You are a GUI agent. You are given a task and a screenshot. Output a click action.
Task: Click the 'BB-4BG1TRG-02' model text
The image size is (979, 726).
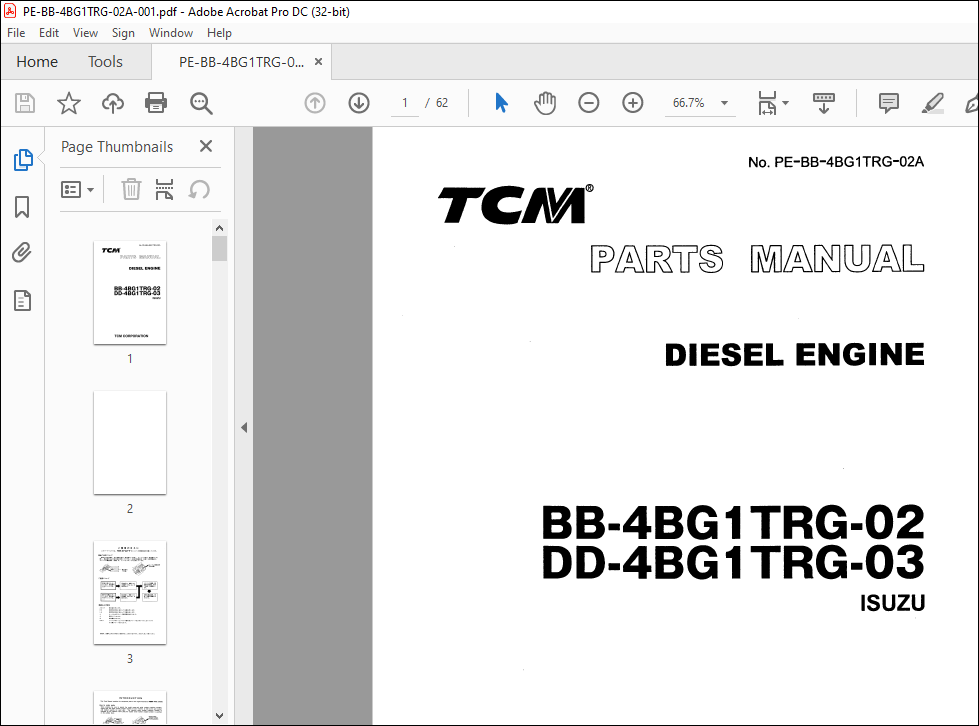[x=733, y=522]
